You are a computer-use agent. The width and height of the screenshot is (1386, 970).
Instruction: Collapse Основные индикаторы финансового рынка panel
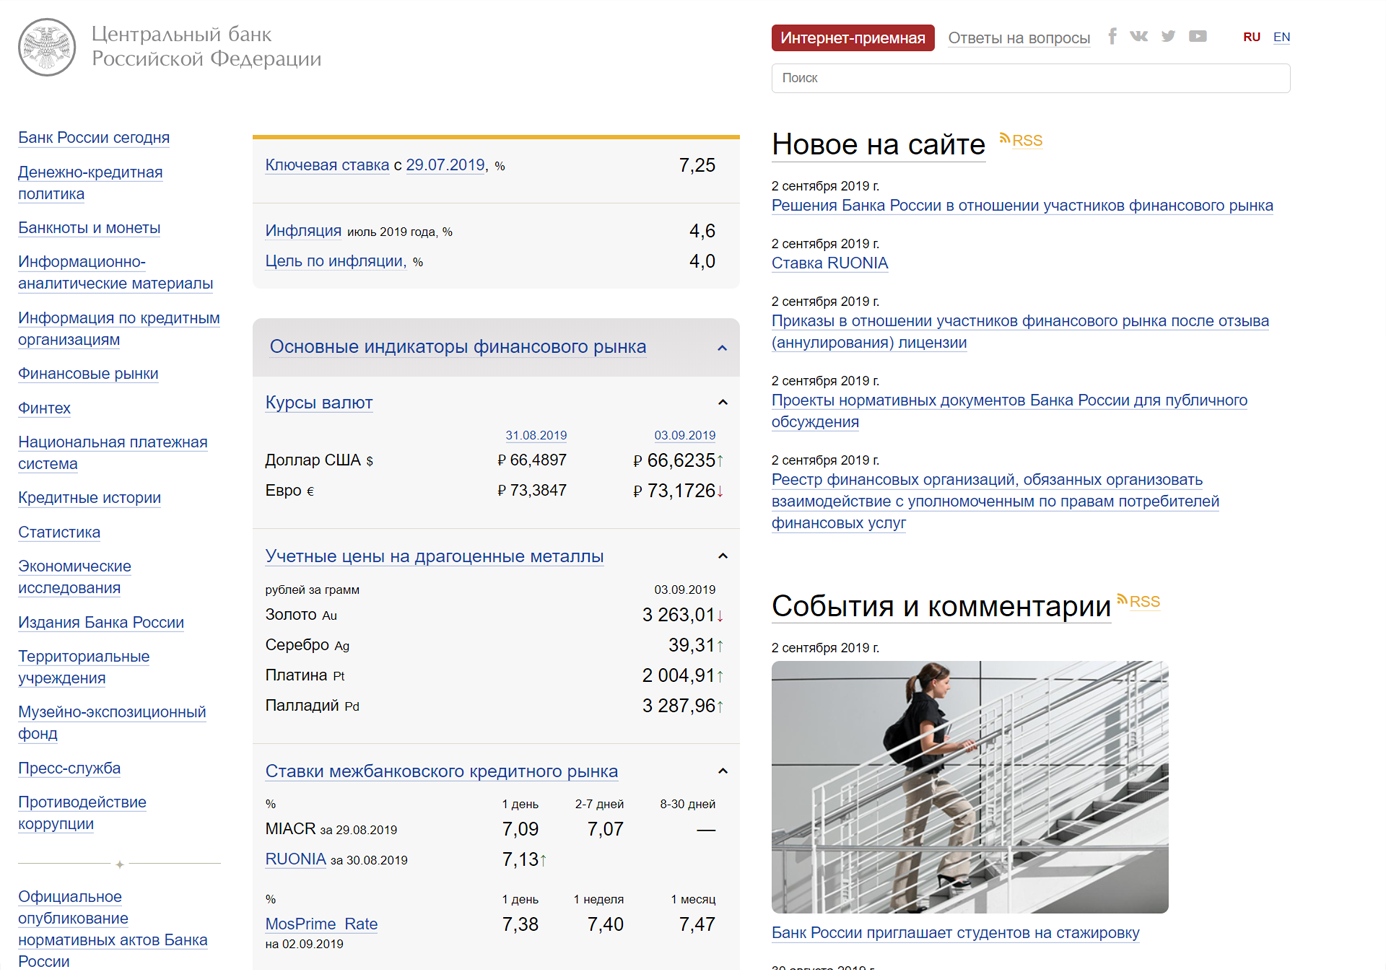(722, 348)
